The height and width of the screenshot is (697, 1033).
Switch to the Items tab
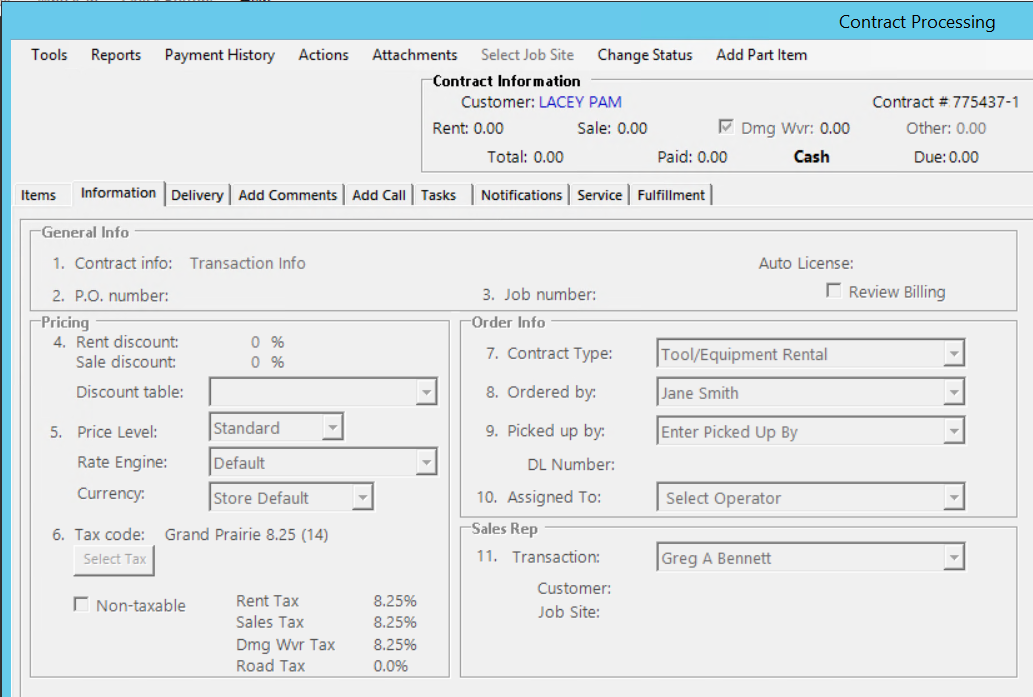click(39, 195)
